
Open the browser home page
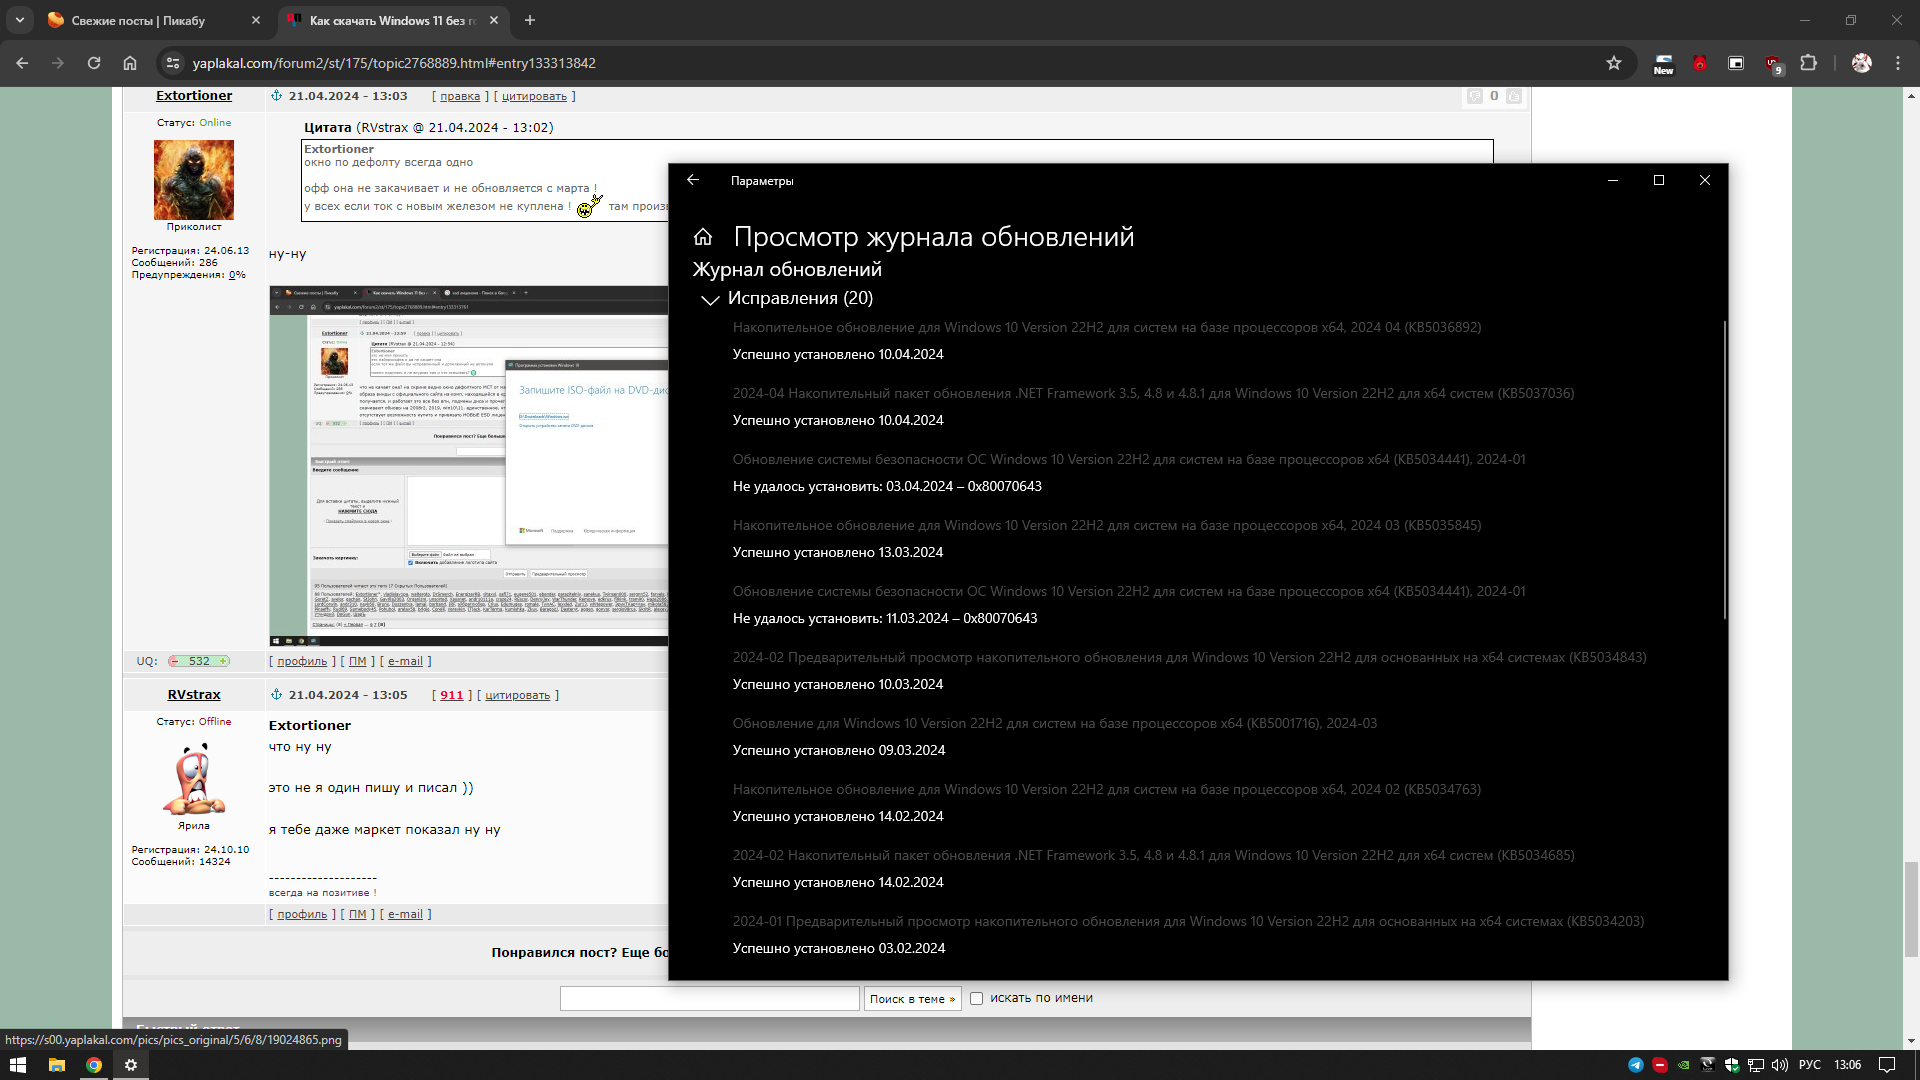point(130,63)
